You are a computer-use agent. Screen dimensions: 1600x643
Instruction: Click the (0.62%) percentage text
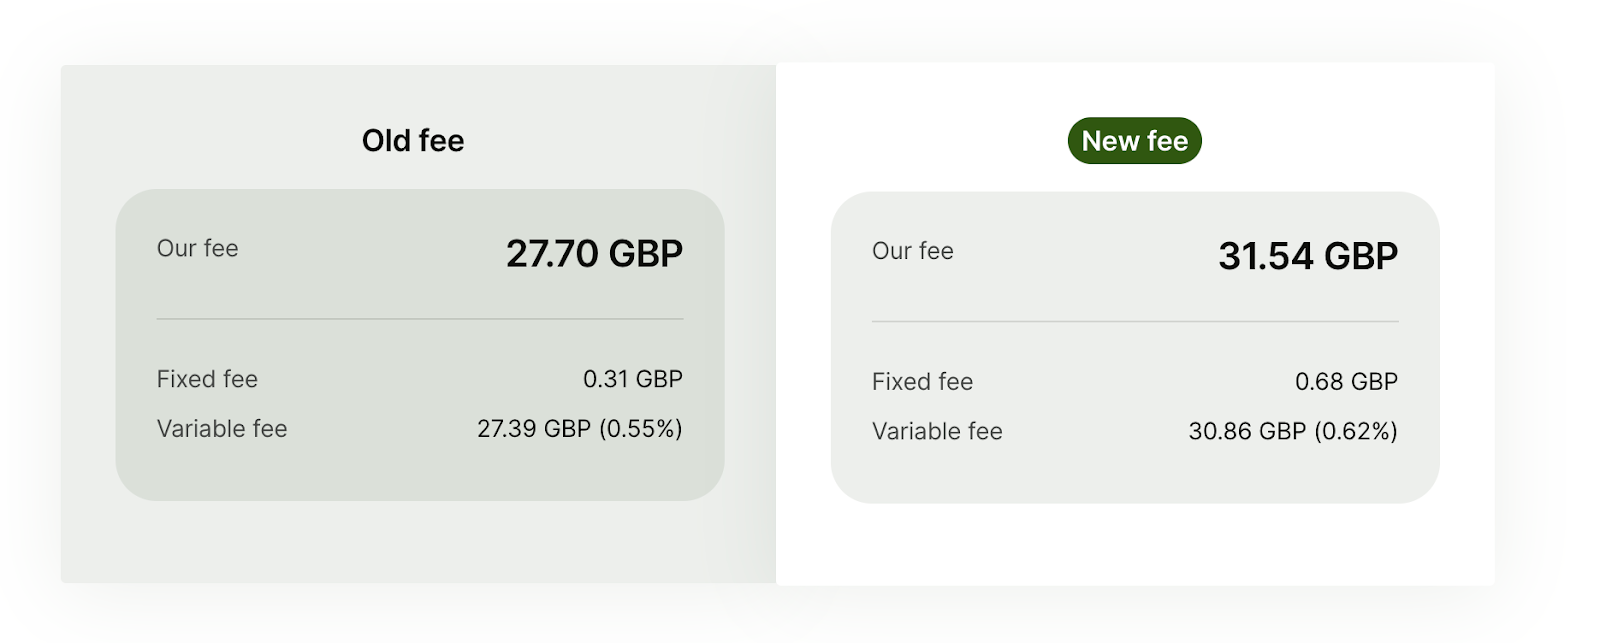coord(1356,431)
